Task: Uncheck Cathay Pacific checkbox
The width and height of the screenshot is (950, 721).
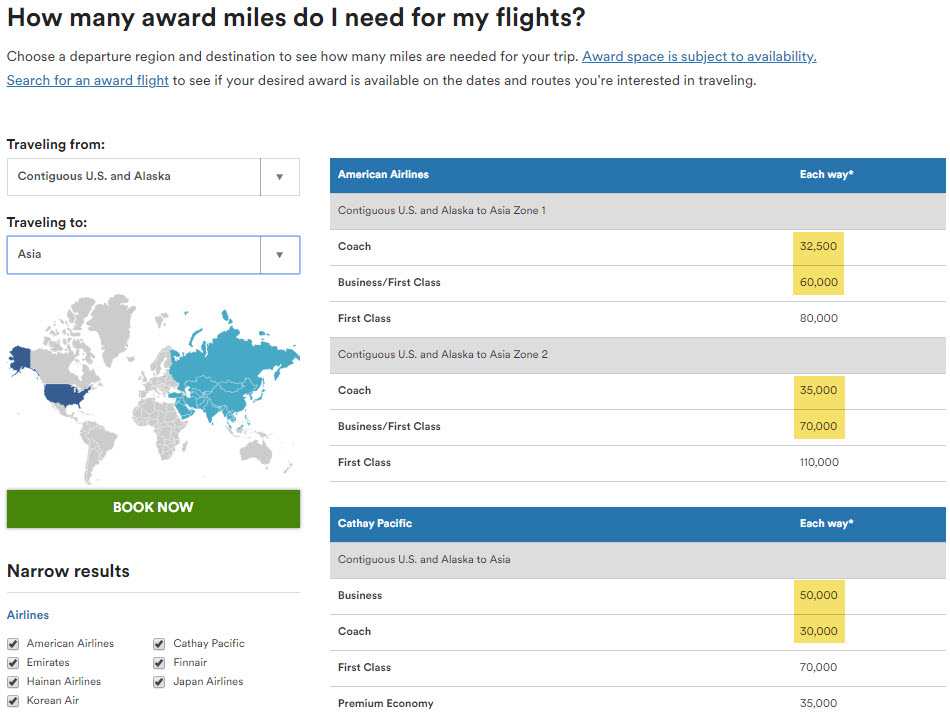Action: coord(159,643)
